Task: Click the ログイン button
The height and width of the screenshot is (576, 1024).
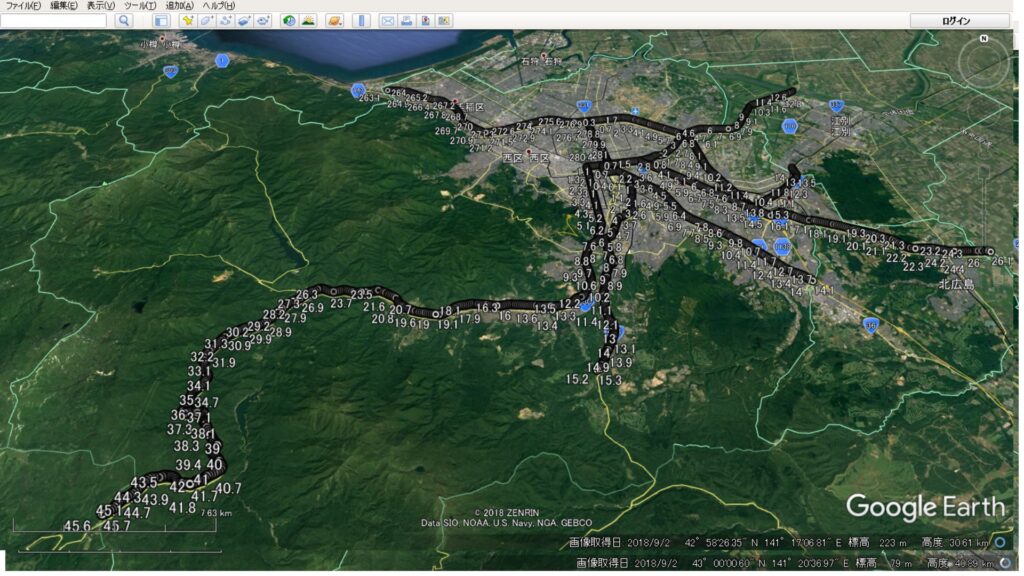Action: pos(959,20)
